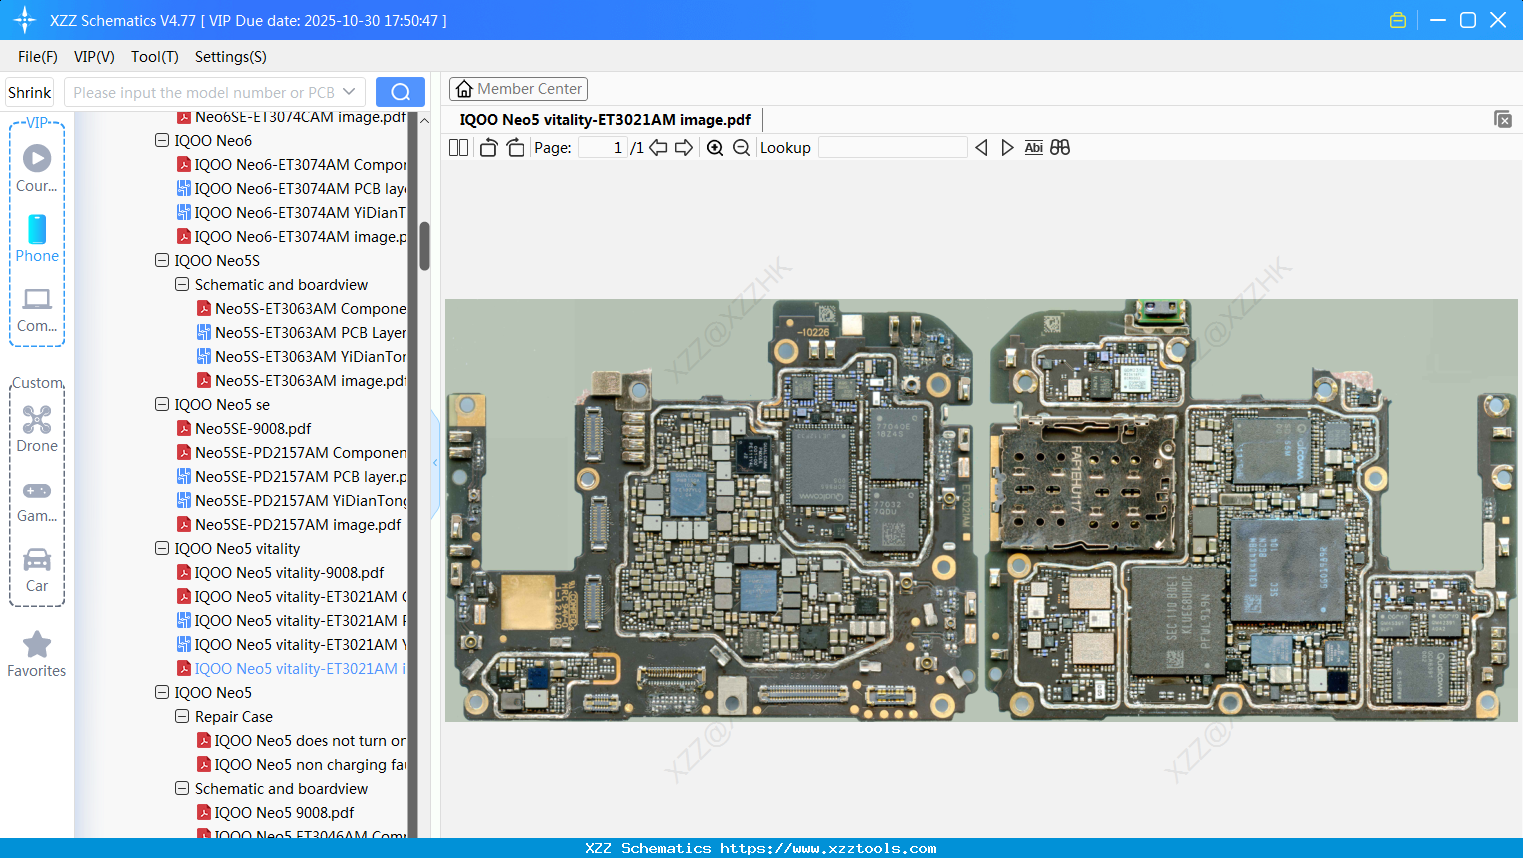Open the Member Center button
This screenshot has width=1523, height=858.
coord(518,89)
